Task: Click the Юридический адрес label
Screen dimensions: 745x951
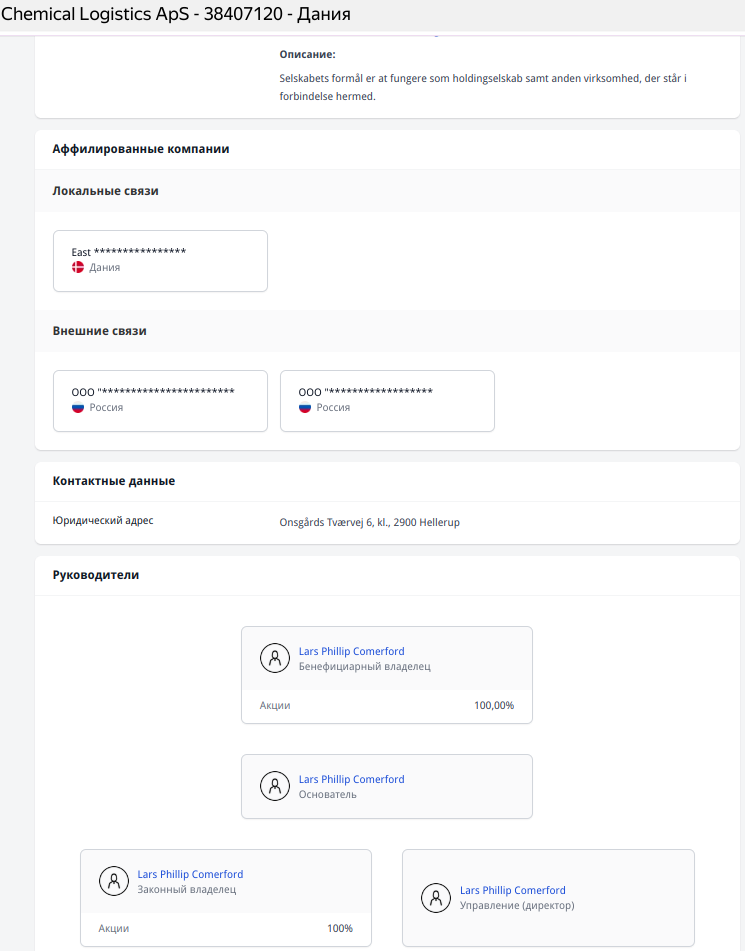Action: [x=103, y=520]
